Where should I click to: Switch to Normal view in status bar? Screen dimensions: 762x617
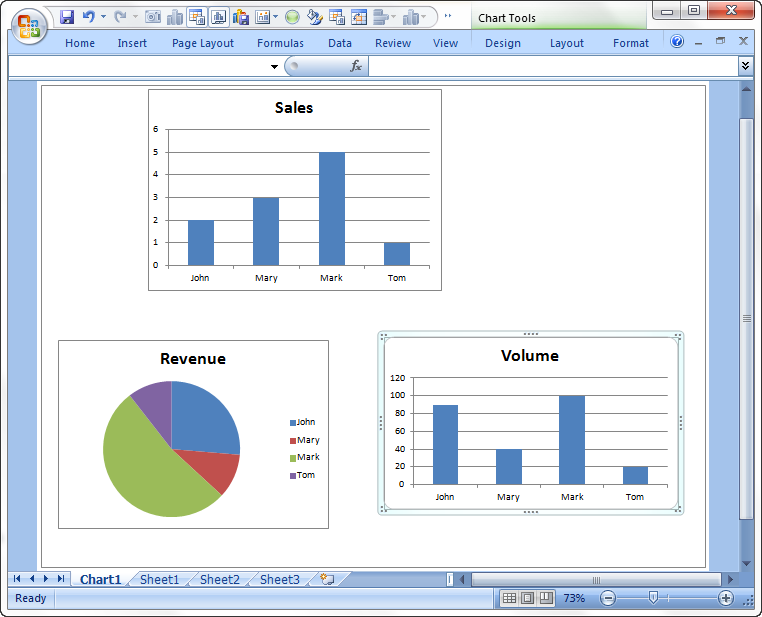coord(509,598)
